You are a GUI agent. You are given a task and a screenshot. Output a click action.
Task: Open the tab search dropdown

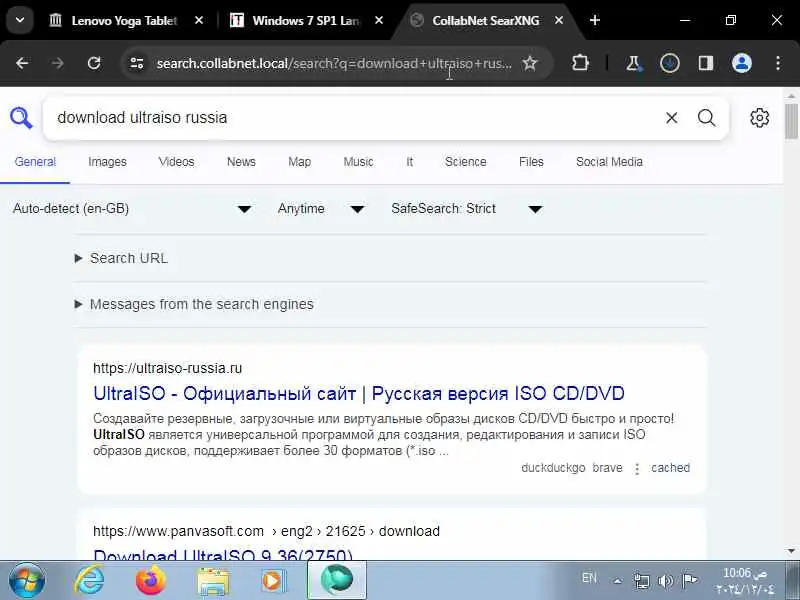click(x=20, y=20)
